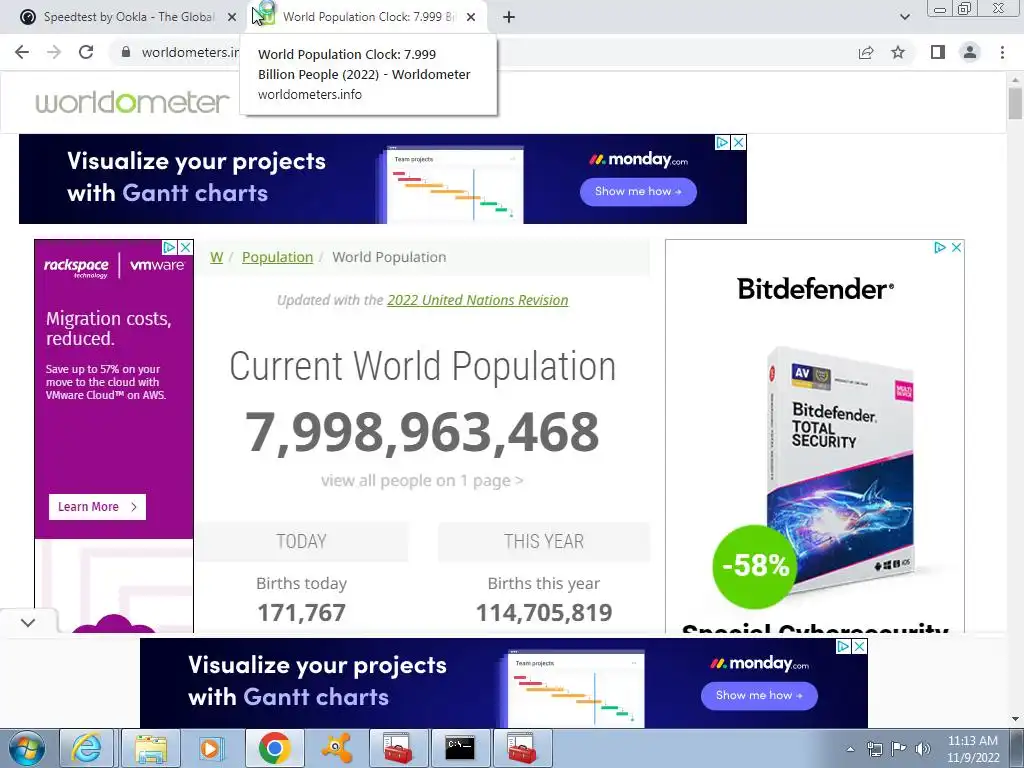Click the 7,998,963,468 population counter
The image size is (1024, 768).
point(422,432)
